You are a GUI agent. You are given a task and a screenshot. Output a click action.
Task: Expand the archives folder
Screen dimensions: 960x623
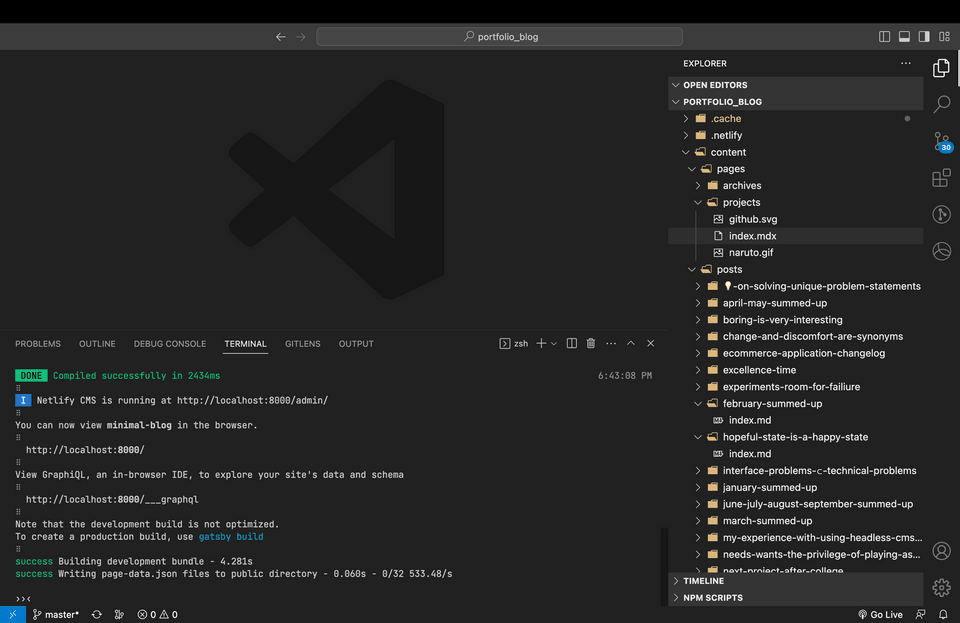click(796, 185)
